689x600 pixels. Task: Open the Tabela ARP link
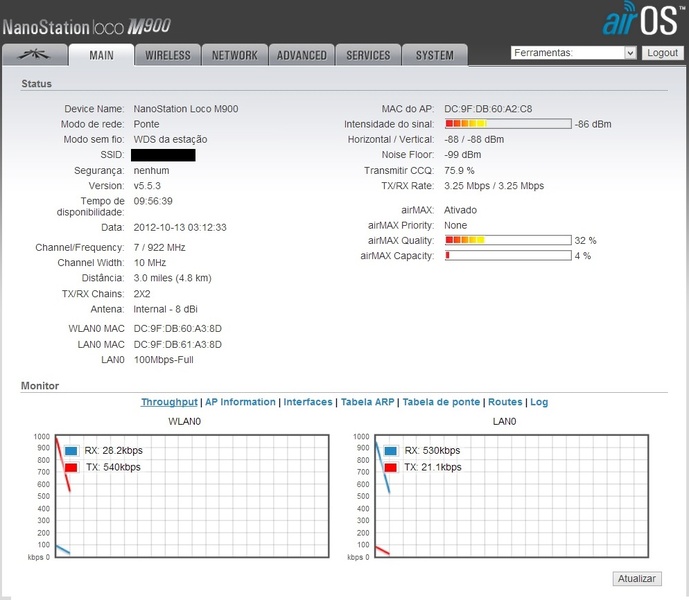click(x=367, y=402)
